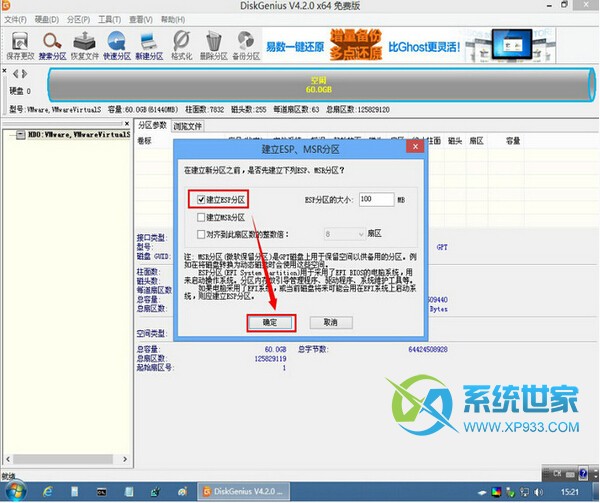Open the View (查看) menu
Viewport: 600px width, 503px height.
coord(140,20)
